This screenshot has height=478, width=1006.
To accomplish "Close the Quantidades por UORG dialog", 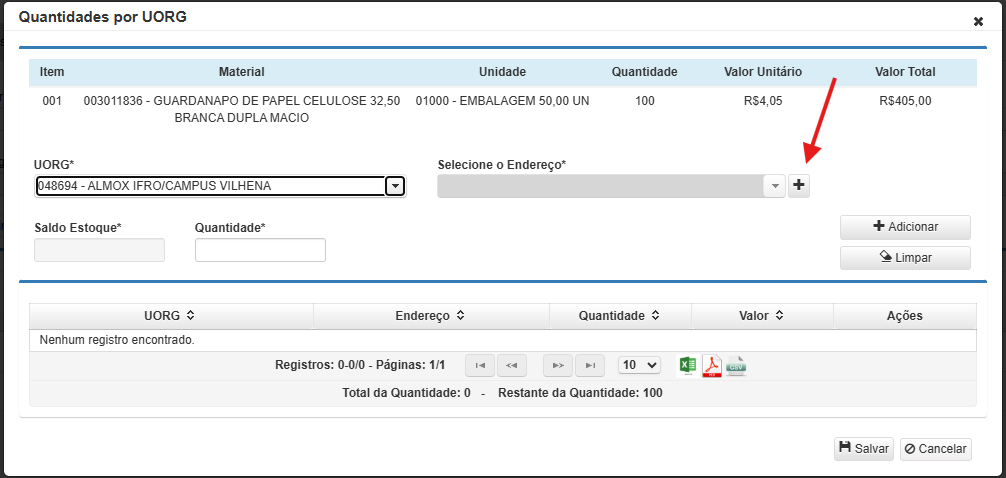I will click(x=978, y=21).
